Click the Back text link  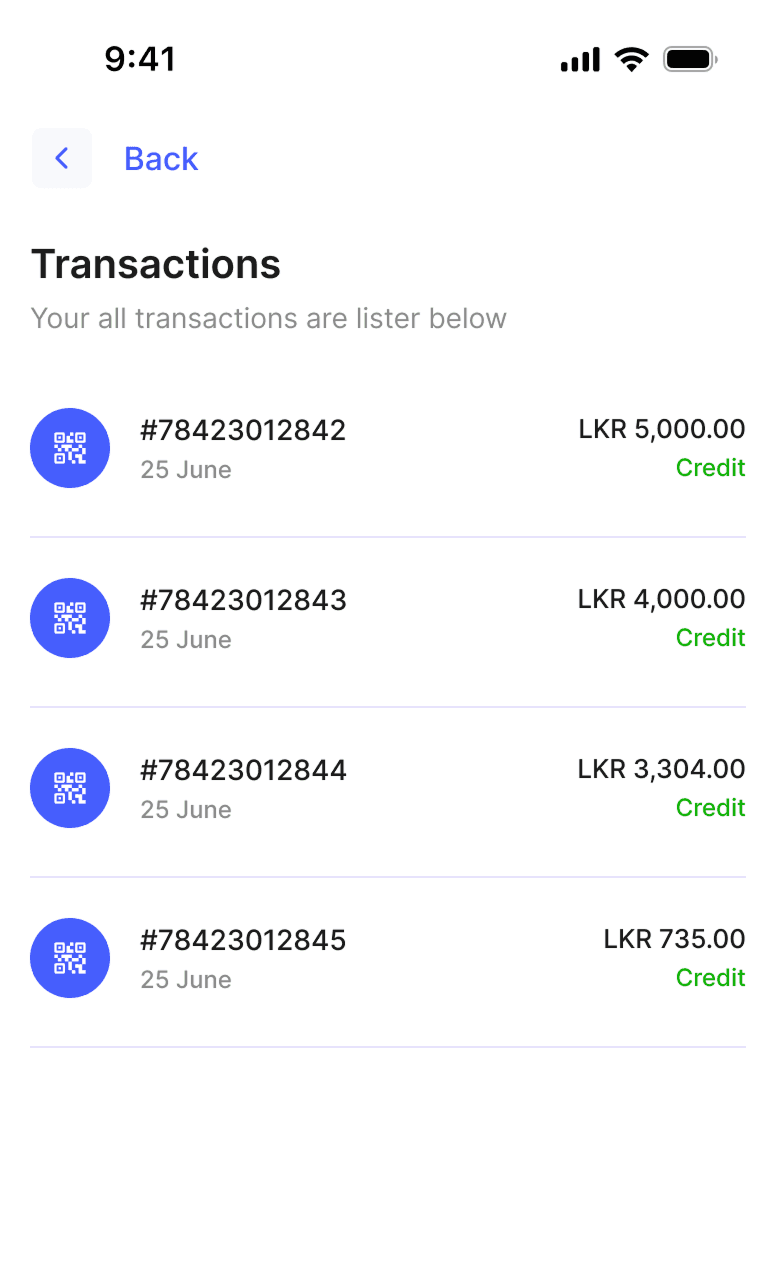pyautogui.click(x=161, y=159)
